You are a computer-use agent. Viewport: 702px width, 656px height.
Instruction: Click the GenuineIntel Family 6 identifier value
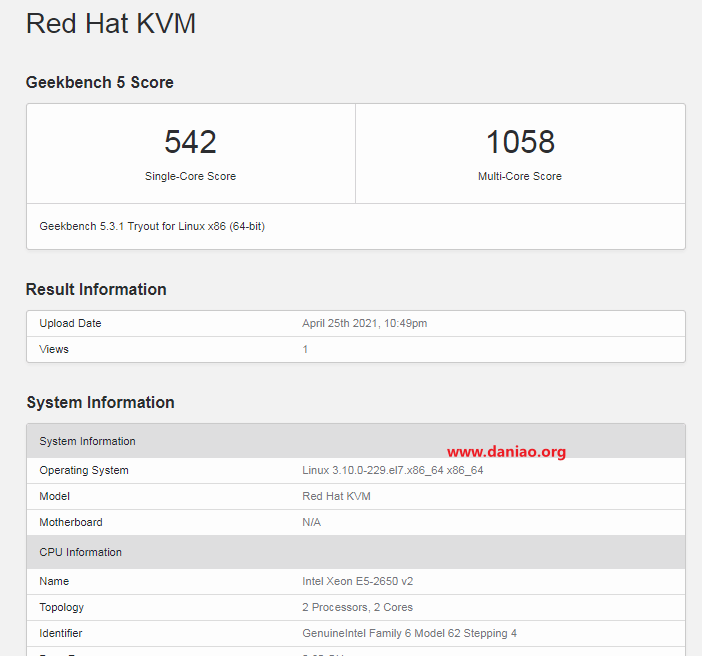point(409,633)
